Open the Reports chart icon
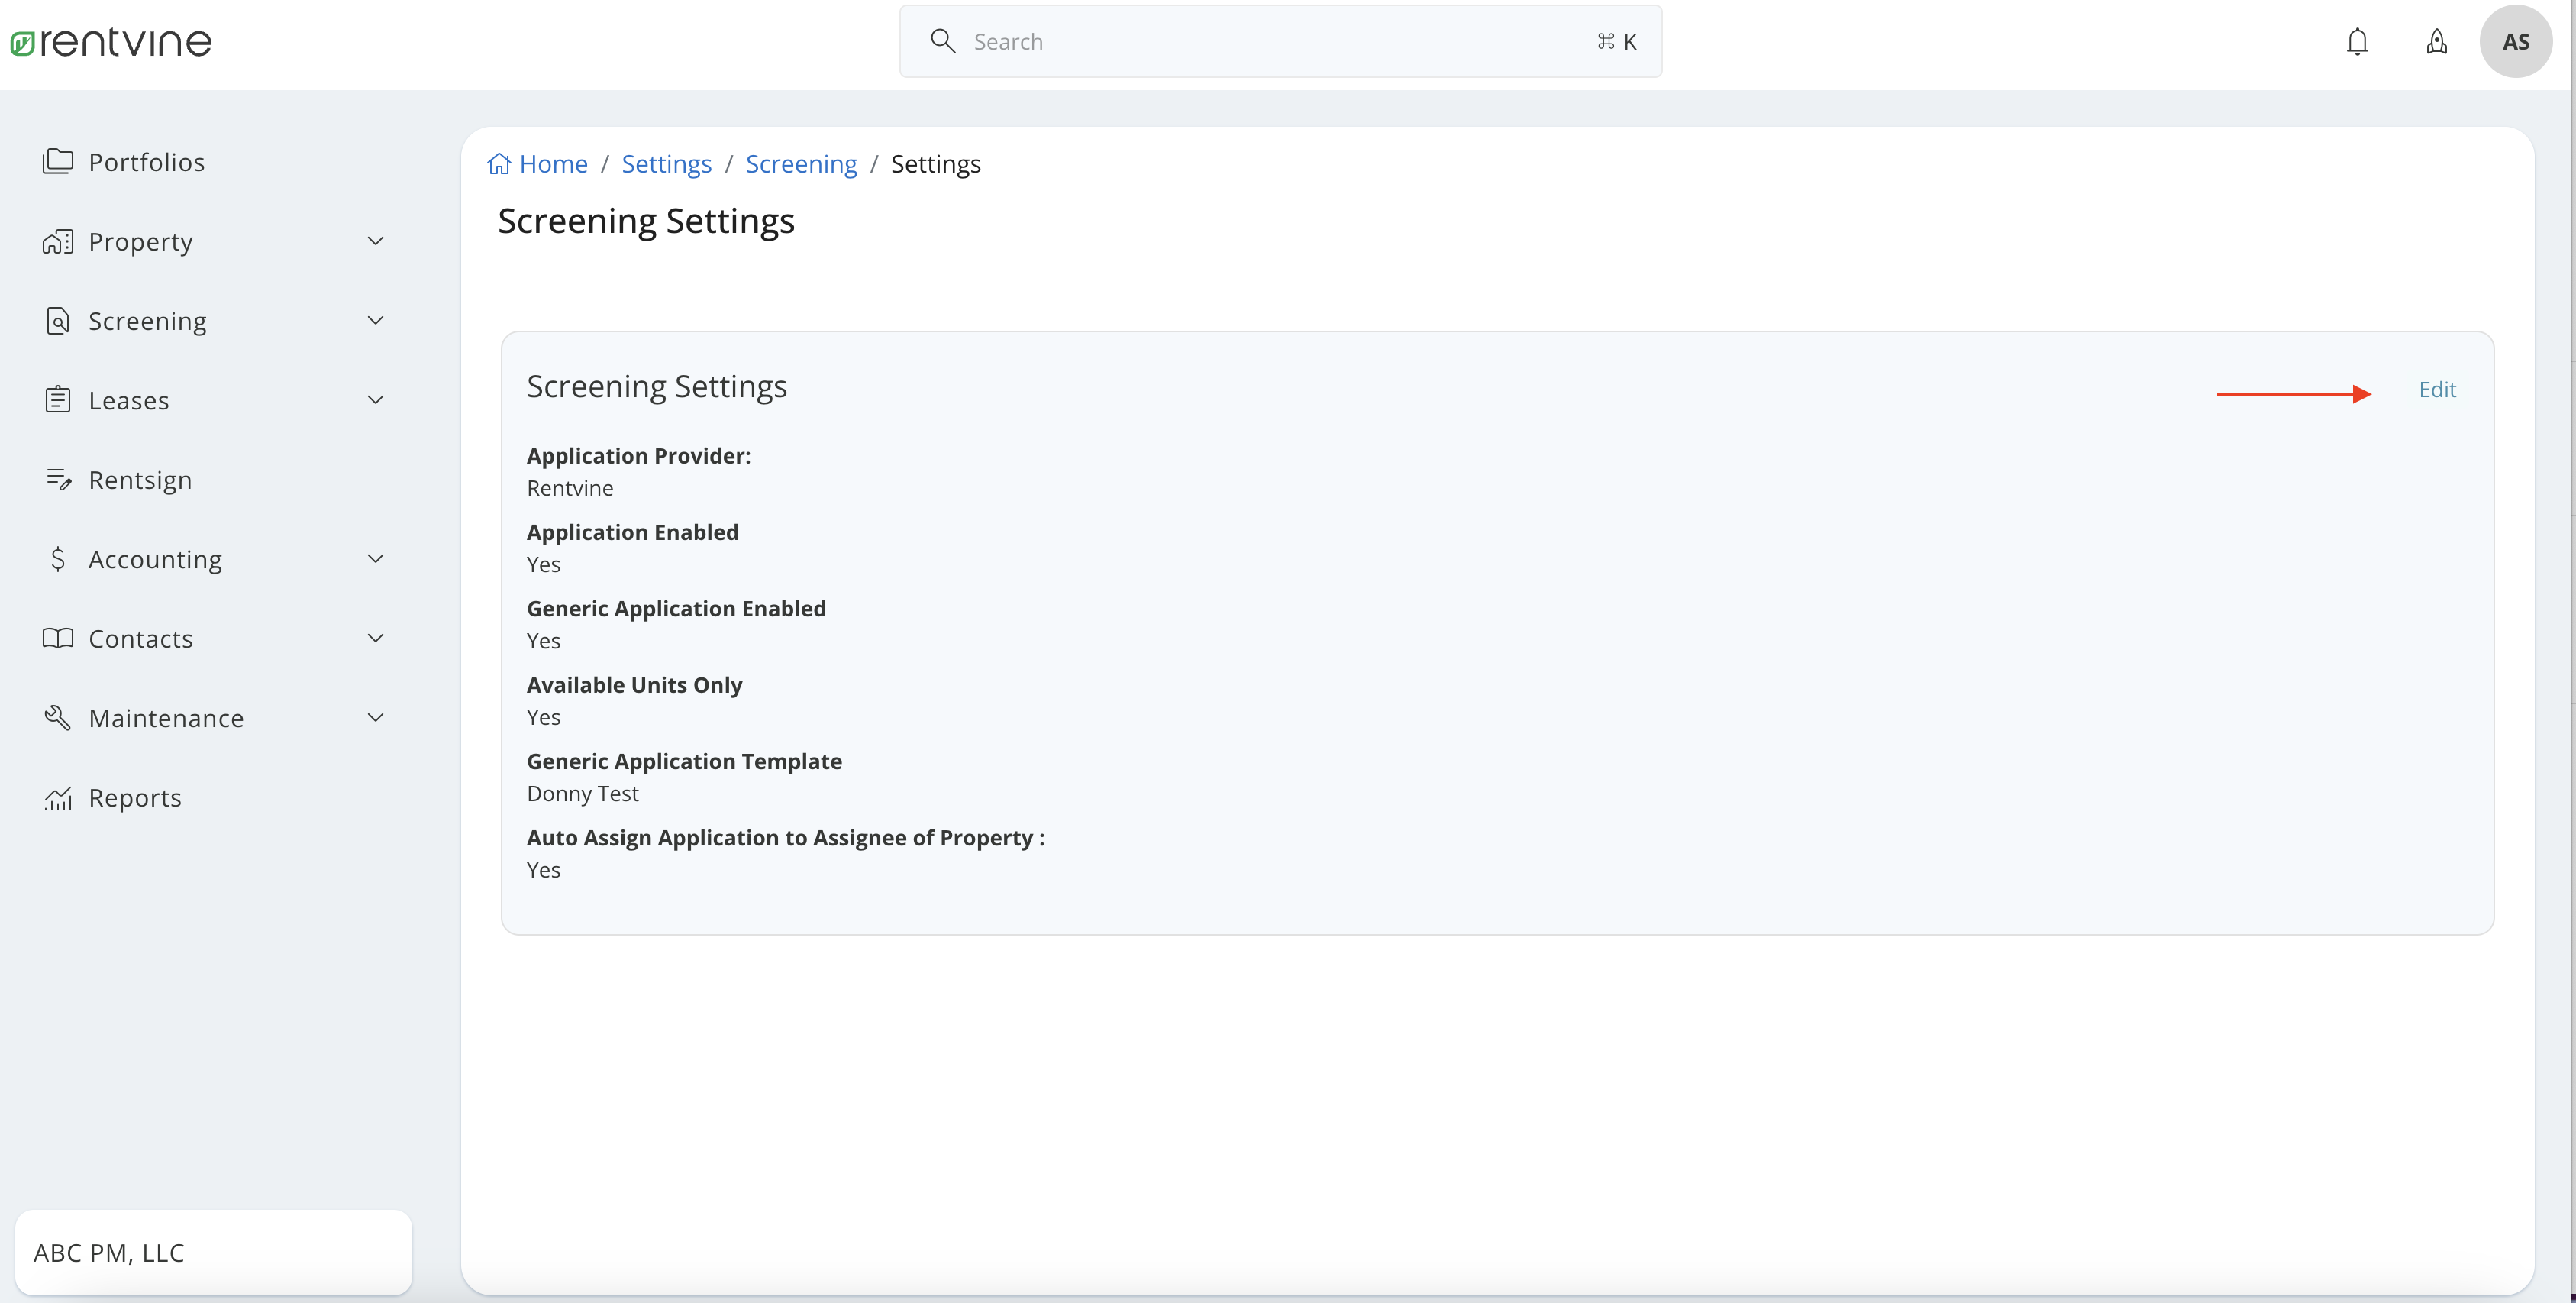Image resolution: width=2576 pixels, height=1303 pixels. point(59,797)
